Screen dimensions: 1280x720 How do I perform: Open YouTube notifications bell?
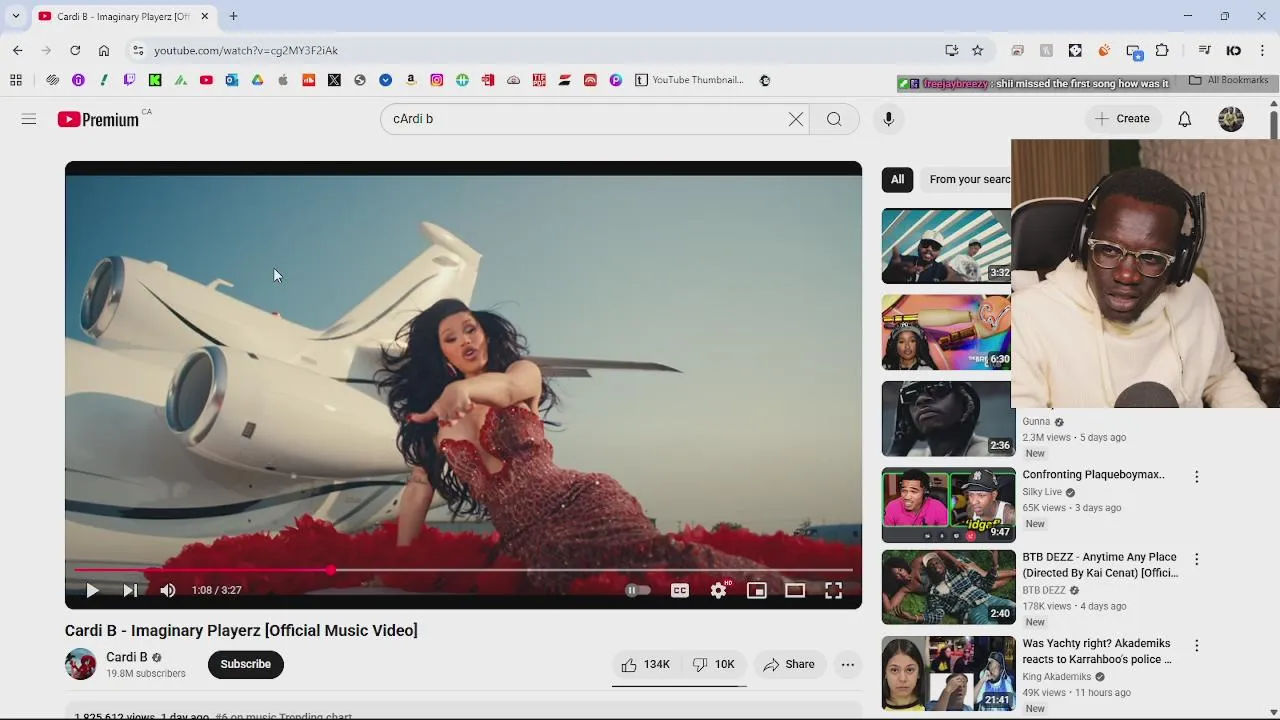click(x=1185, y=119)
